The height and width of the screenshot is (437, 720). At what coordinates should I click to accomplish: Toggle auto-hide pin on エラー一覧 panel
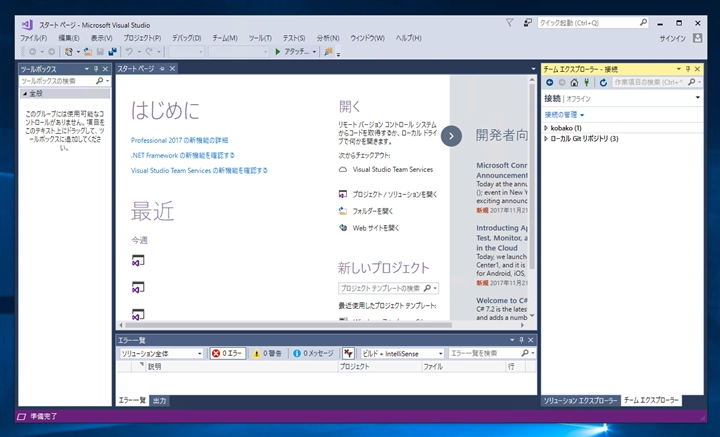pyautogui.click(x=521, y=340)
